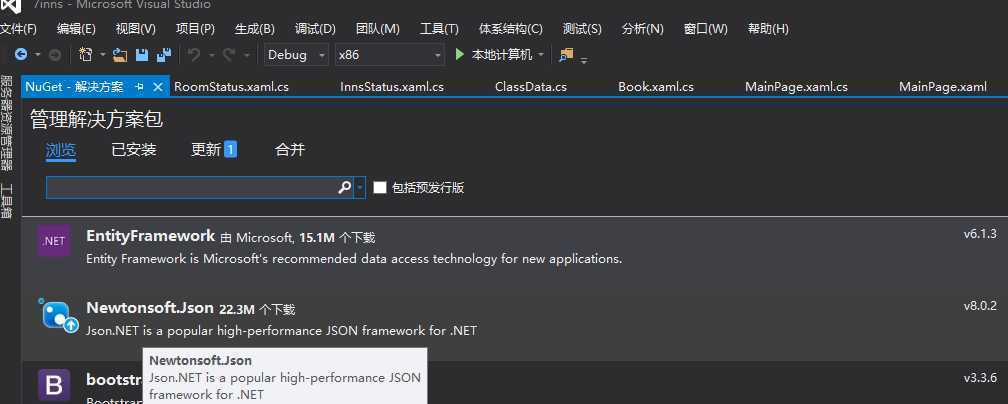Select the 已安装 installed tab
The width and height of the screenshot is (1008, 404).
134,150
